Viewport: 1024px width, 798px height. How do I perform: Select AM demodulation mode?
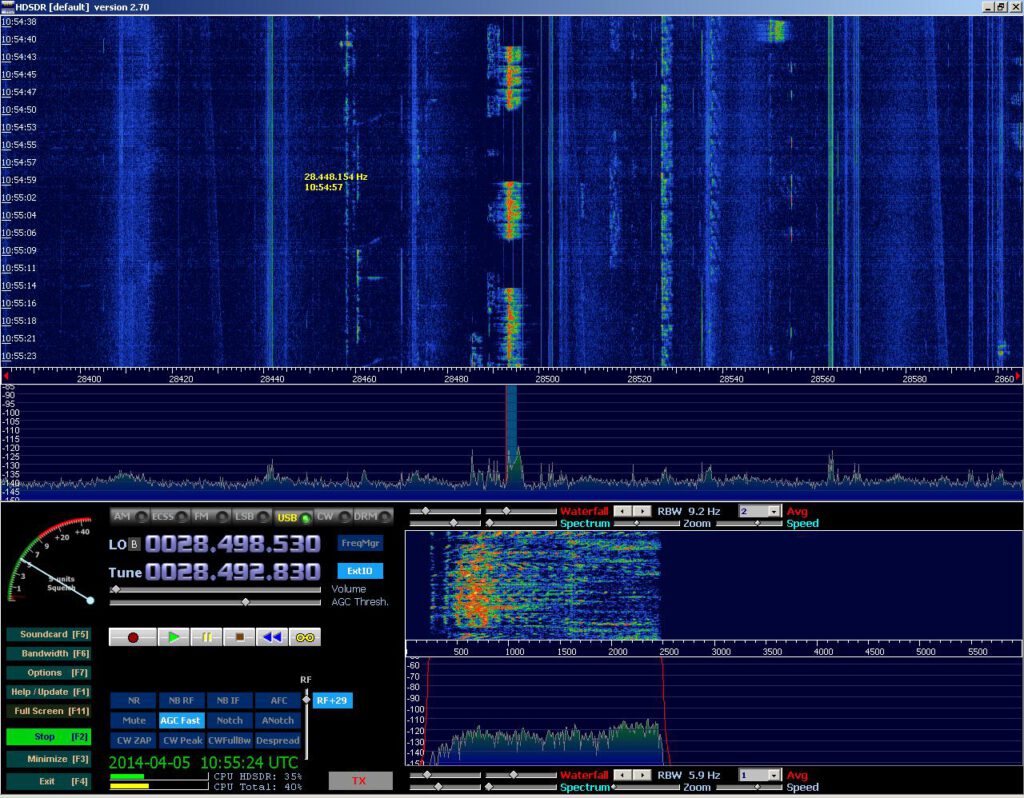(x=126, y=516)
